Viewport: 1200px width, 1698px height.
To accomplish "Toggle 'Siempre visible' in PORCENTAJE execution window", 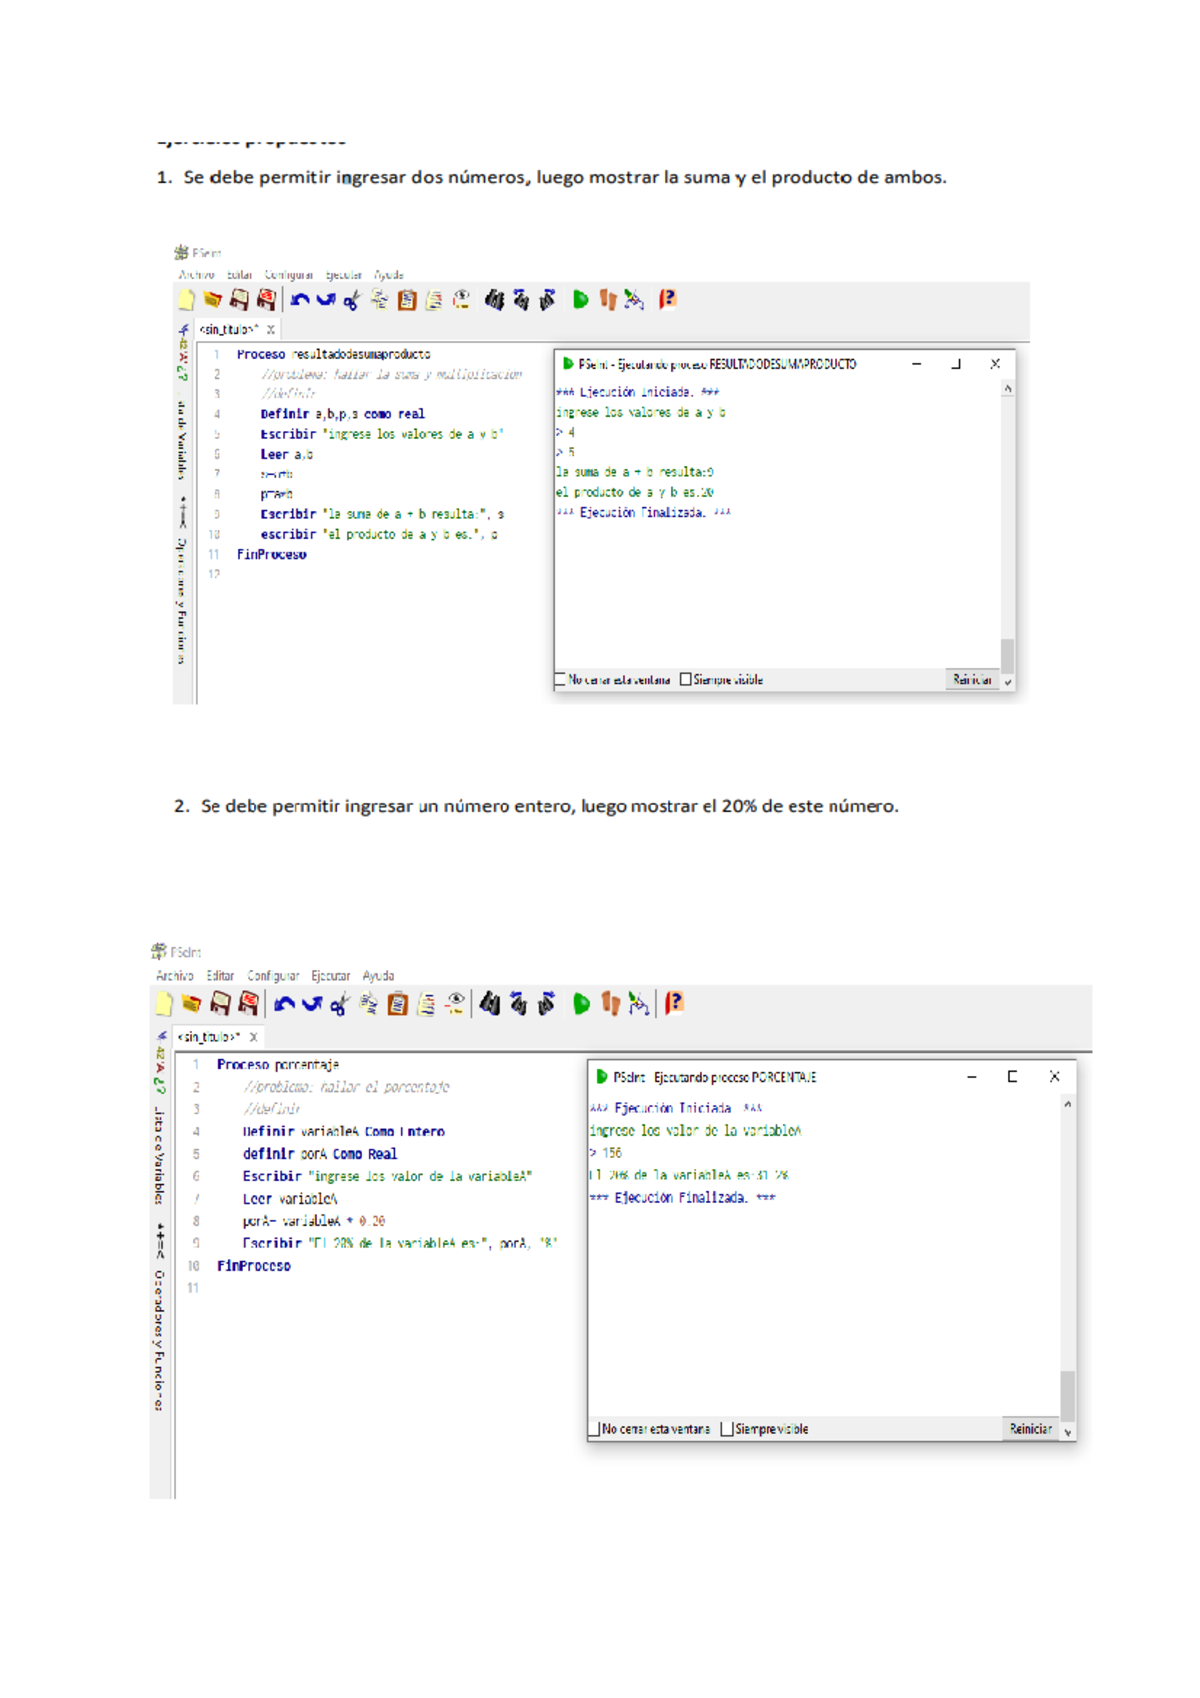I will coord(727,1429).
